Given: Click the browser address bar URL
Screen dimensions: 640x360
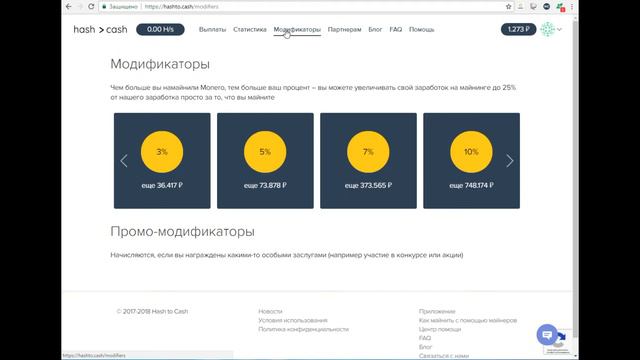Looking at the screenshot, I should [182, 7].
